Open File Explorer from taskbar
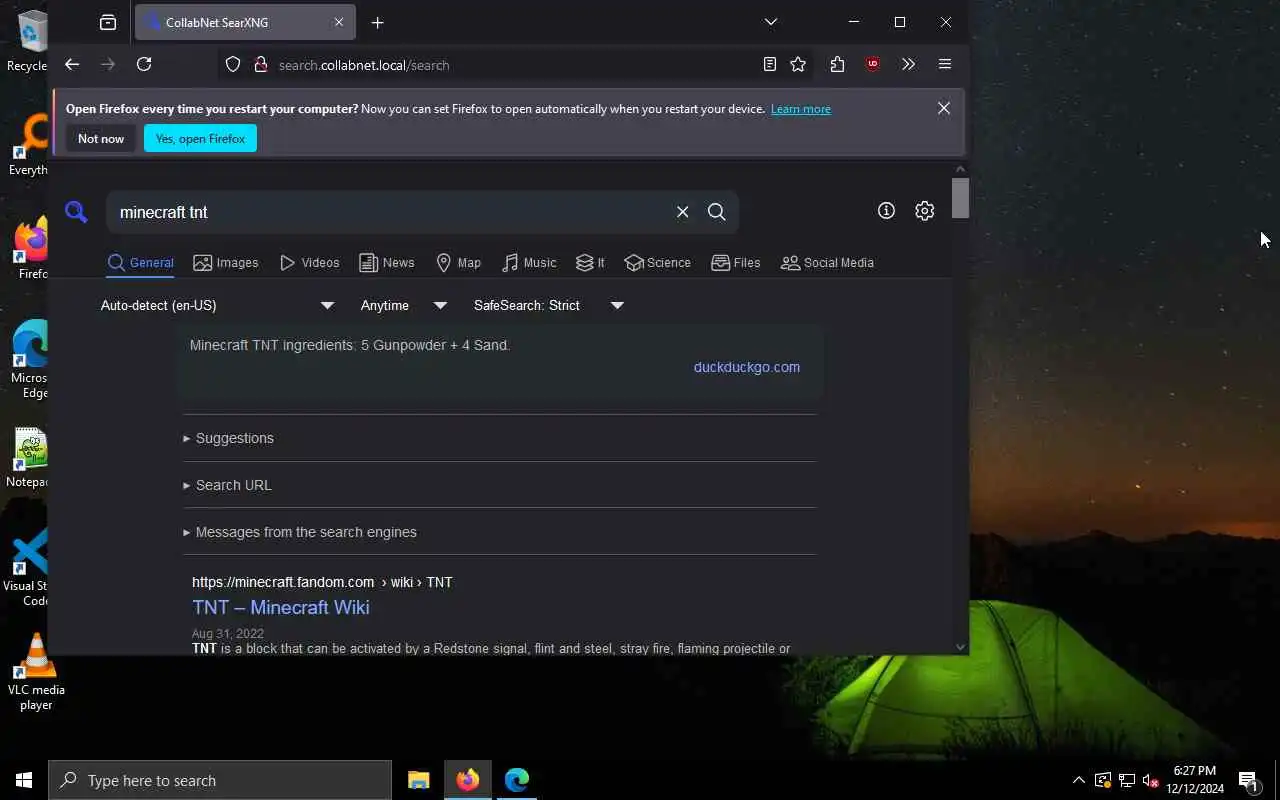The height and width of the screenshot is (800, 1280). coord(419,780)
